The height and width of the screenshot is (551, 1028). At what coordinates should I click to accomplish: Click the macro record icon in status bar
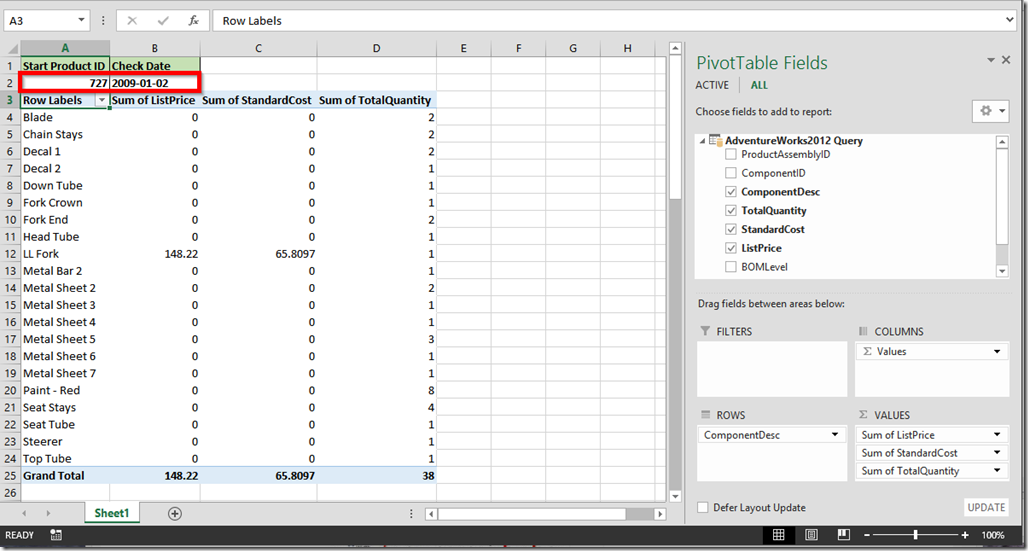coord(56,535)
